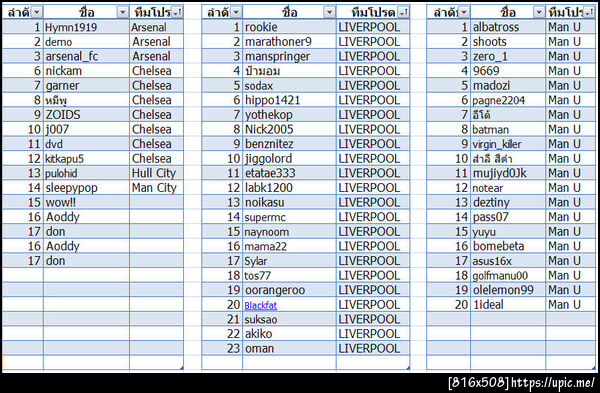
Task: Select the albatross cell
Action: pos(508,27)
